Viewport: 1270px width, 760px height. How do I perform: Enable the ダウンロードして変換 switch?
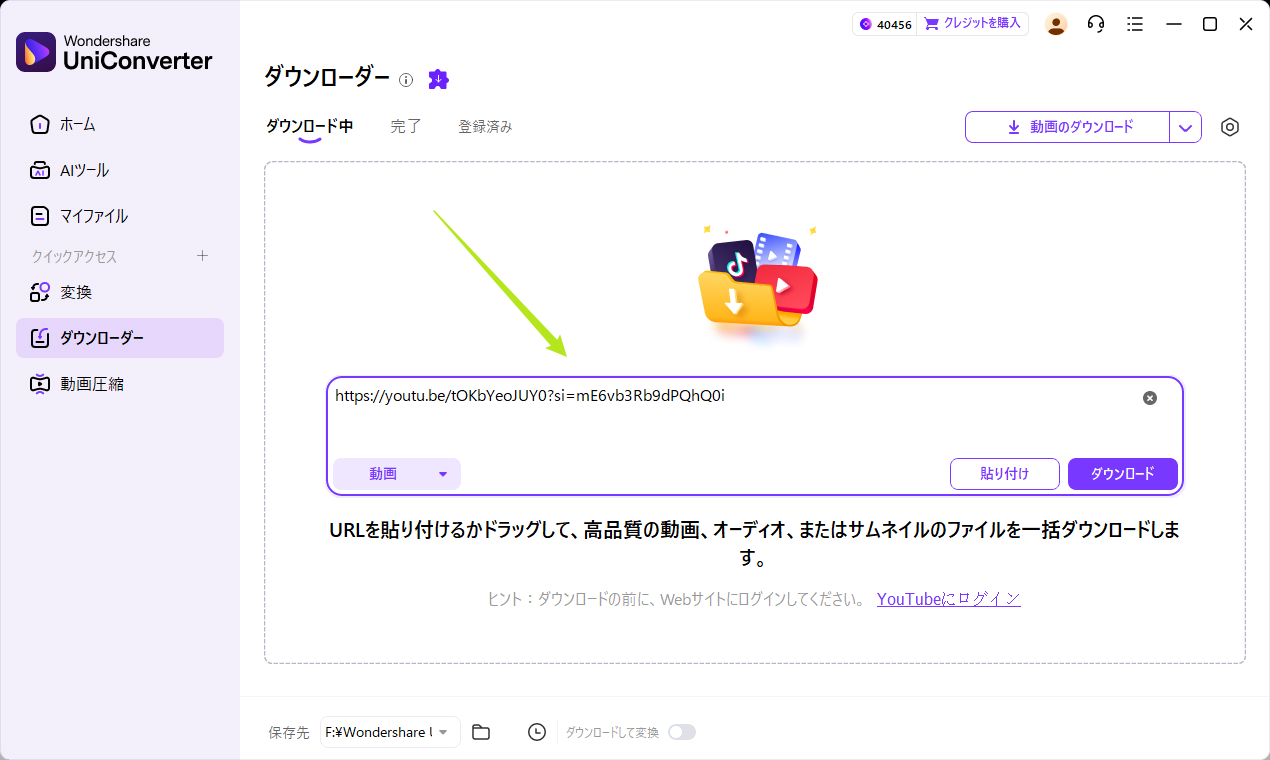682,732
